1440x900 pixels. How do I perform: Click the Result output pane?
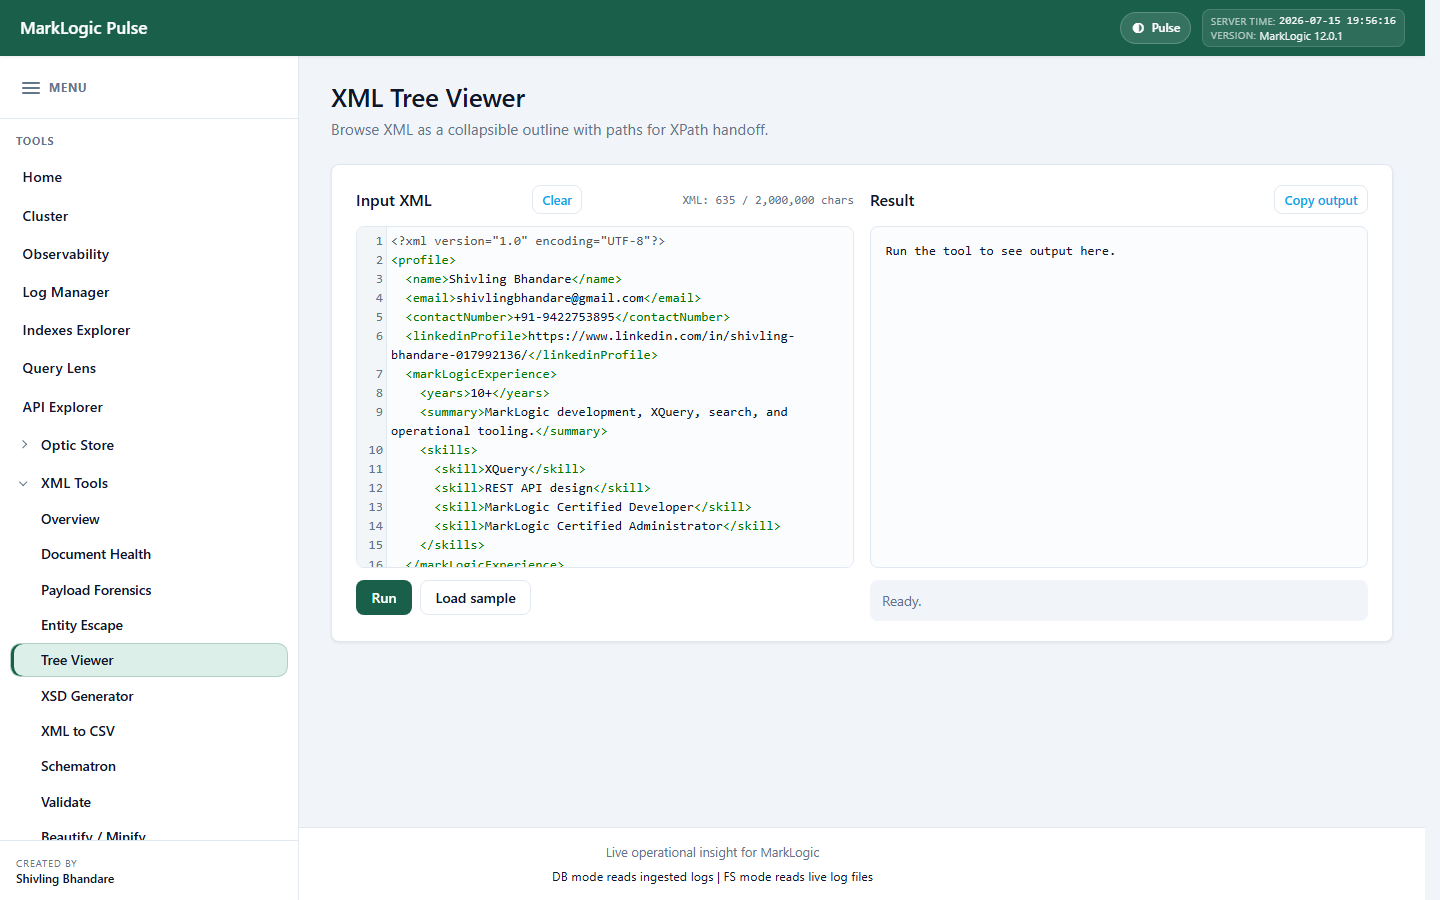[x=1119, y=397]
